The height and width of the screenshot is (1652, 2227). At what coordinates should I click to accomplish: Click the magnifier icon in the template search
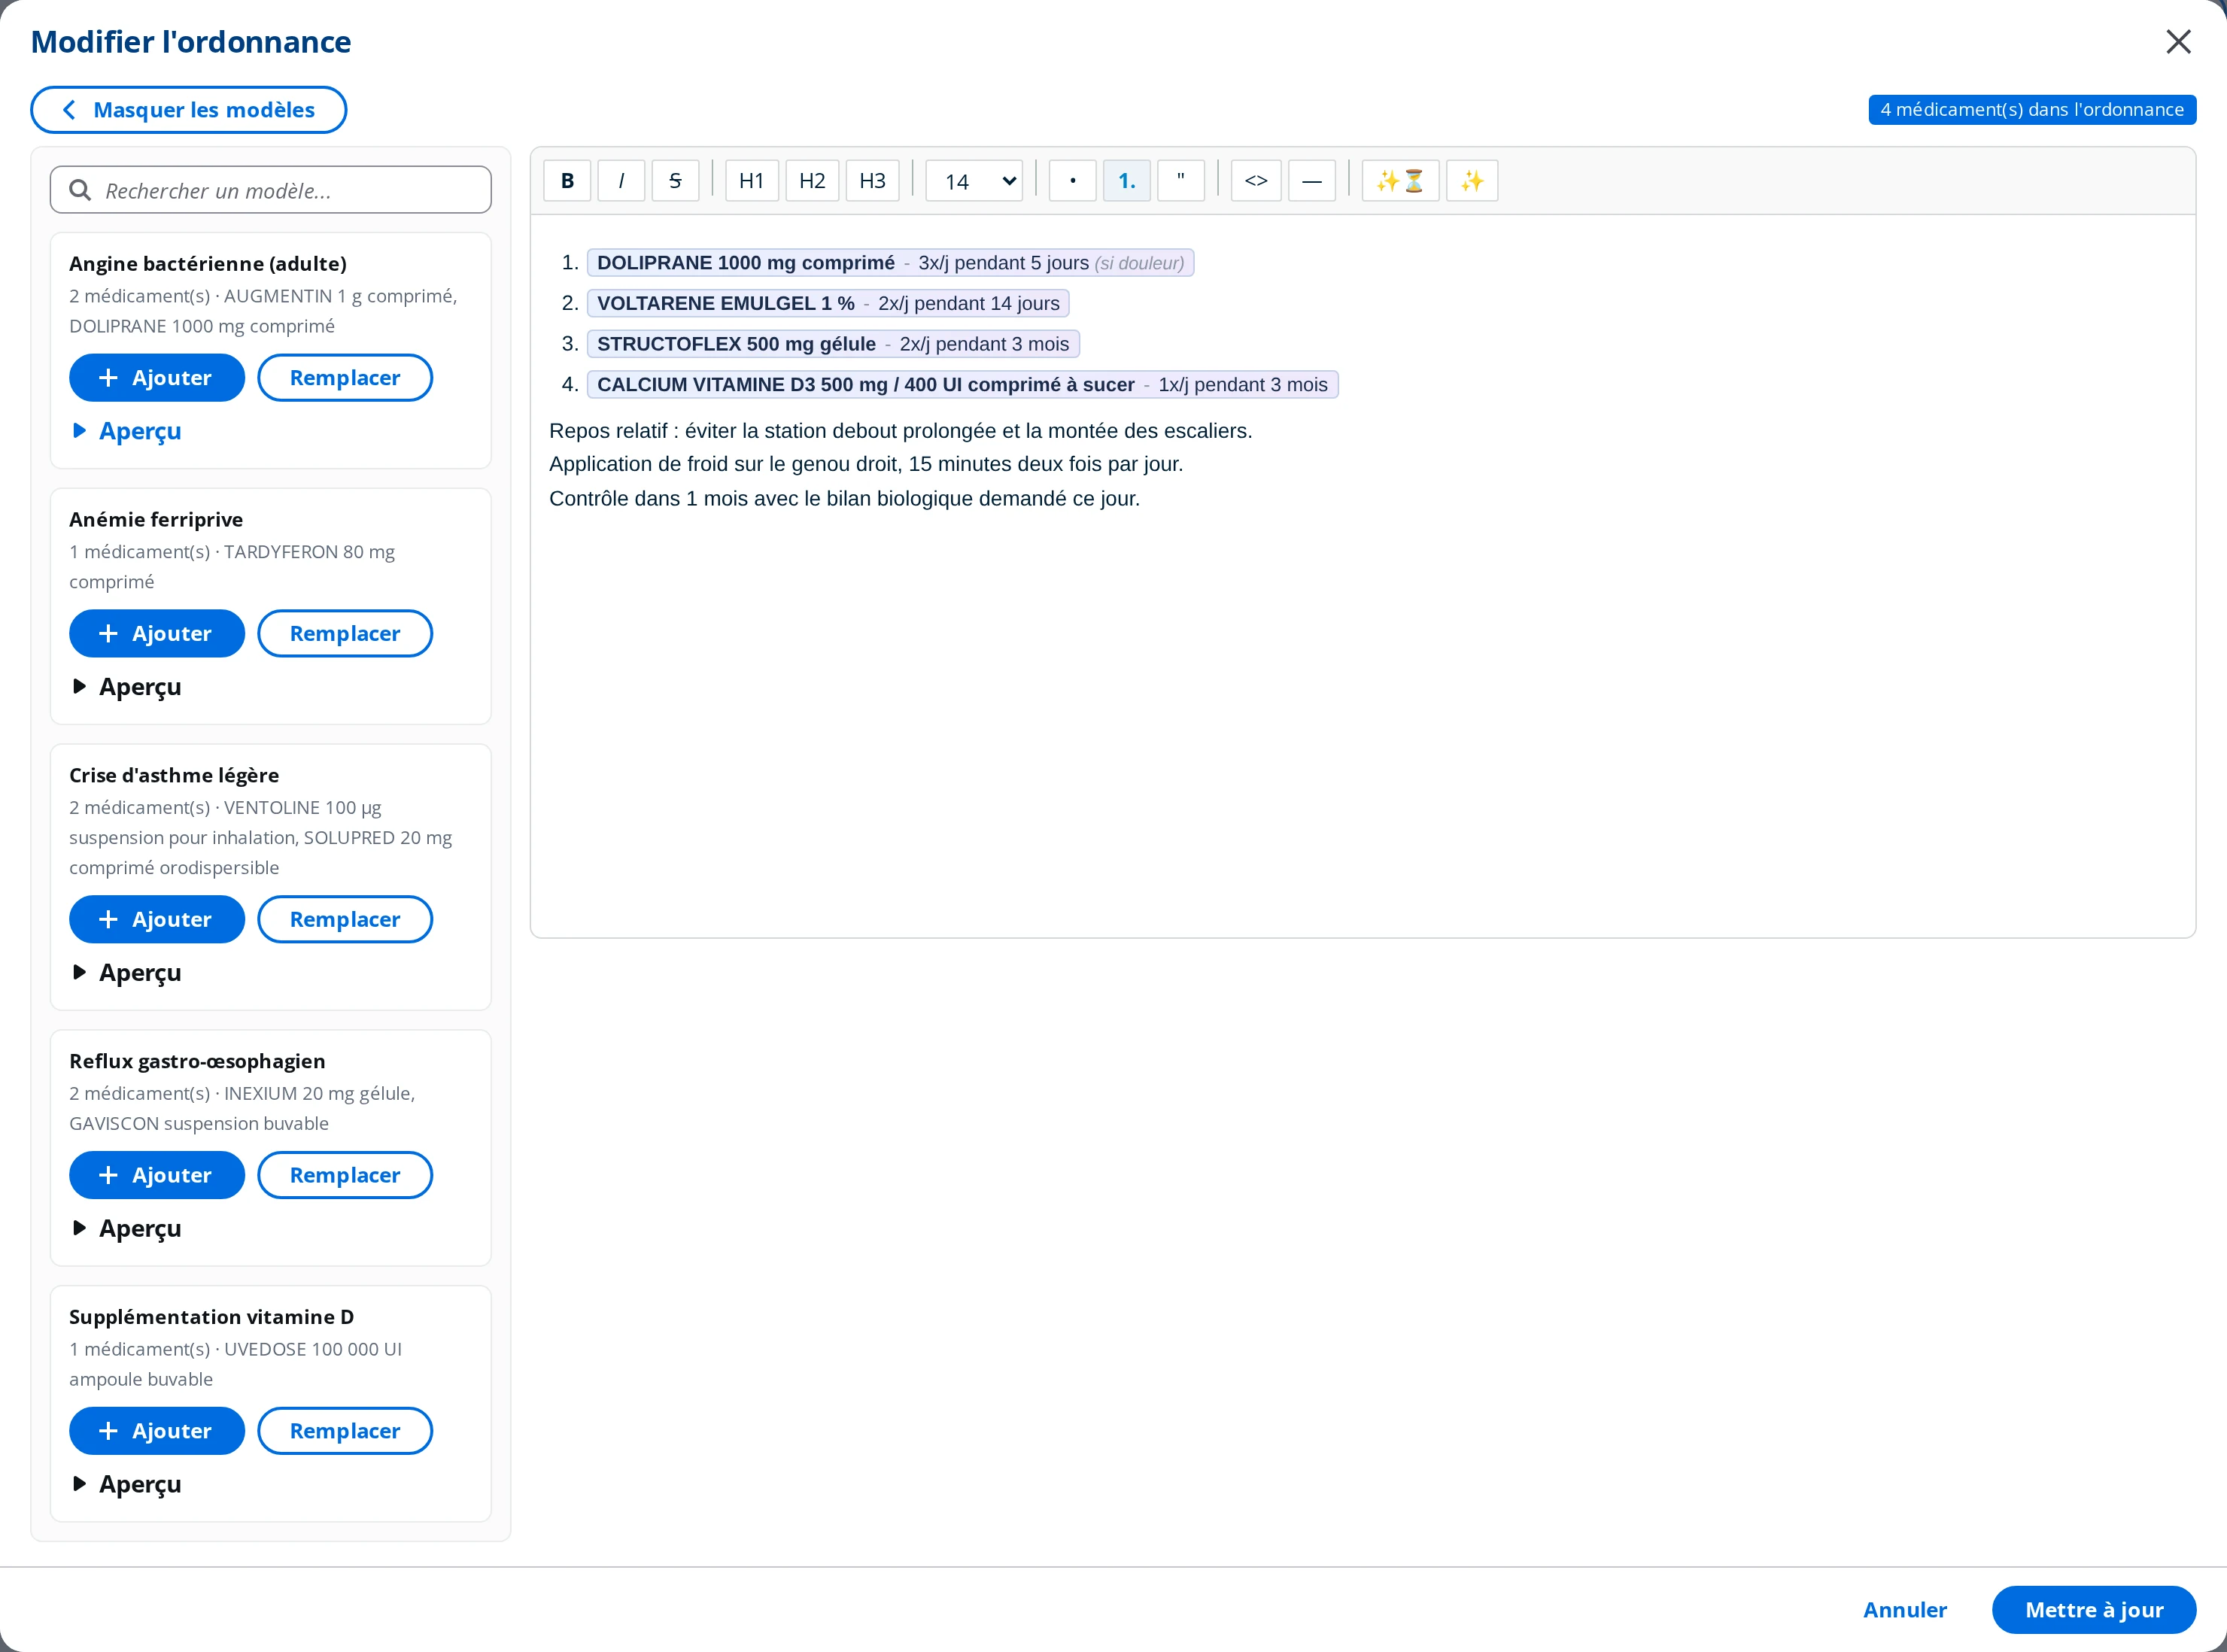[80, 190]
